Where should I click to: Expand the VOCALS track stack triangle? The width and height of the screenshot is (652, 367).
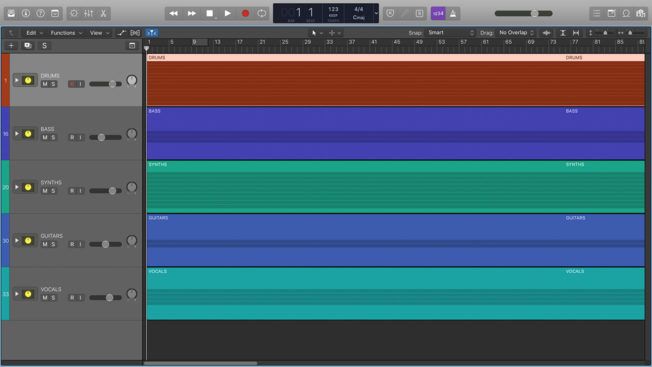click(17, 294)
